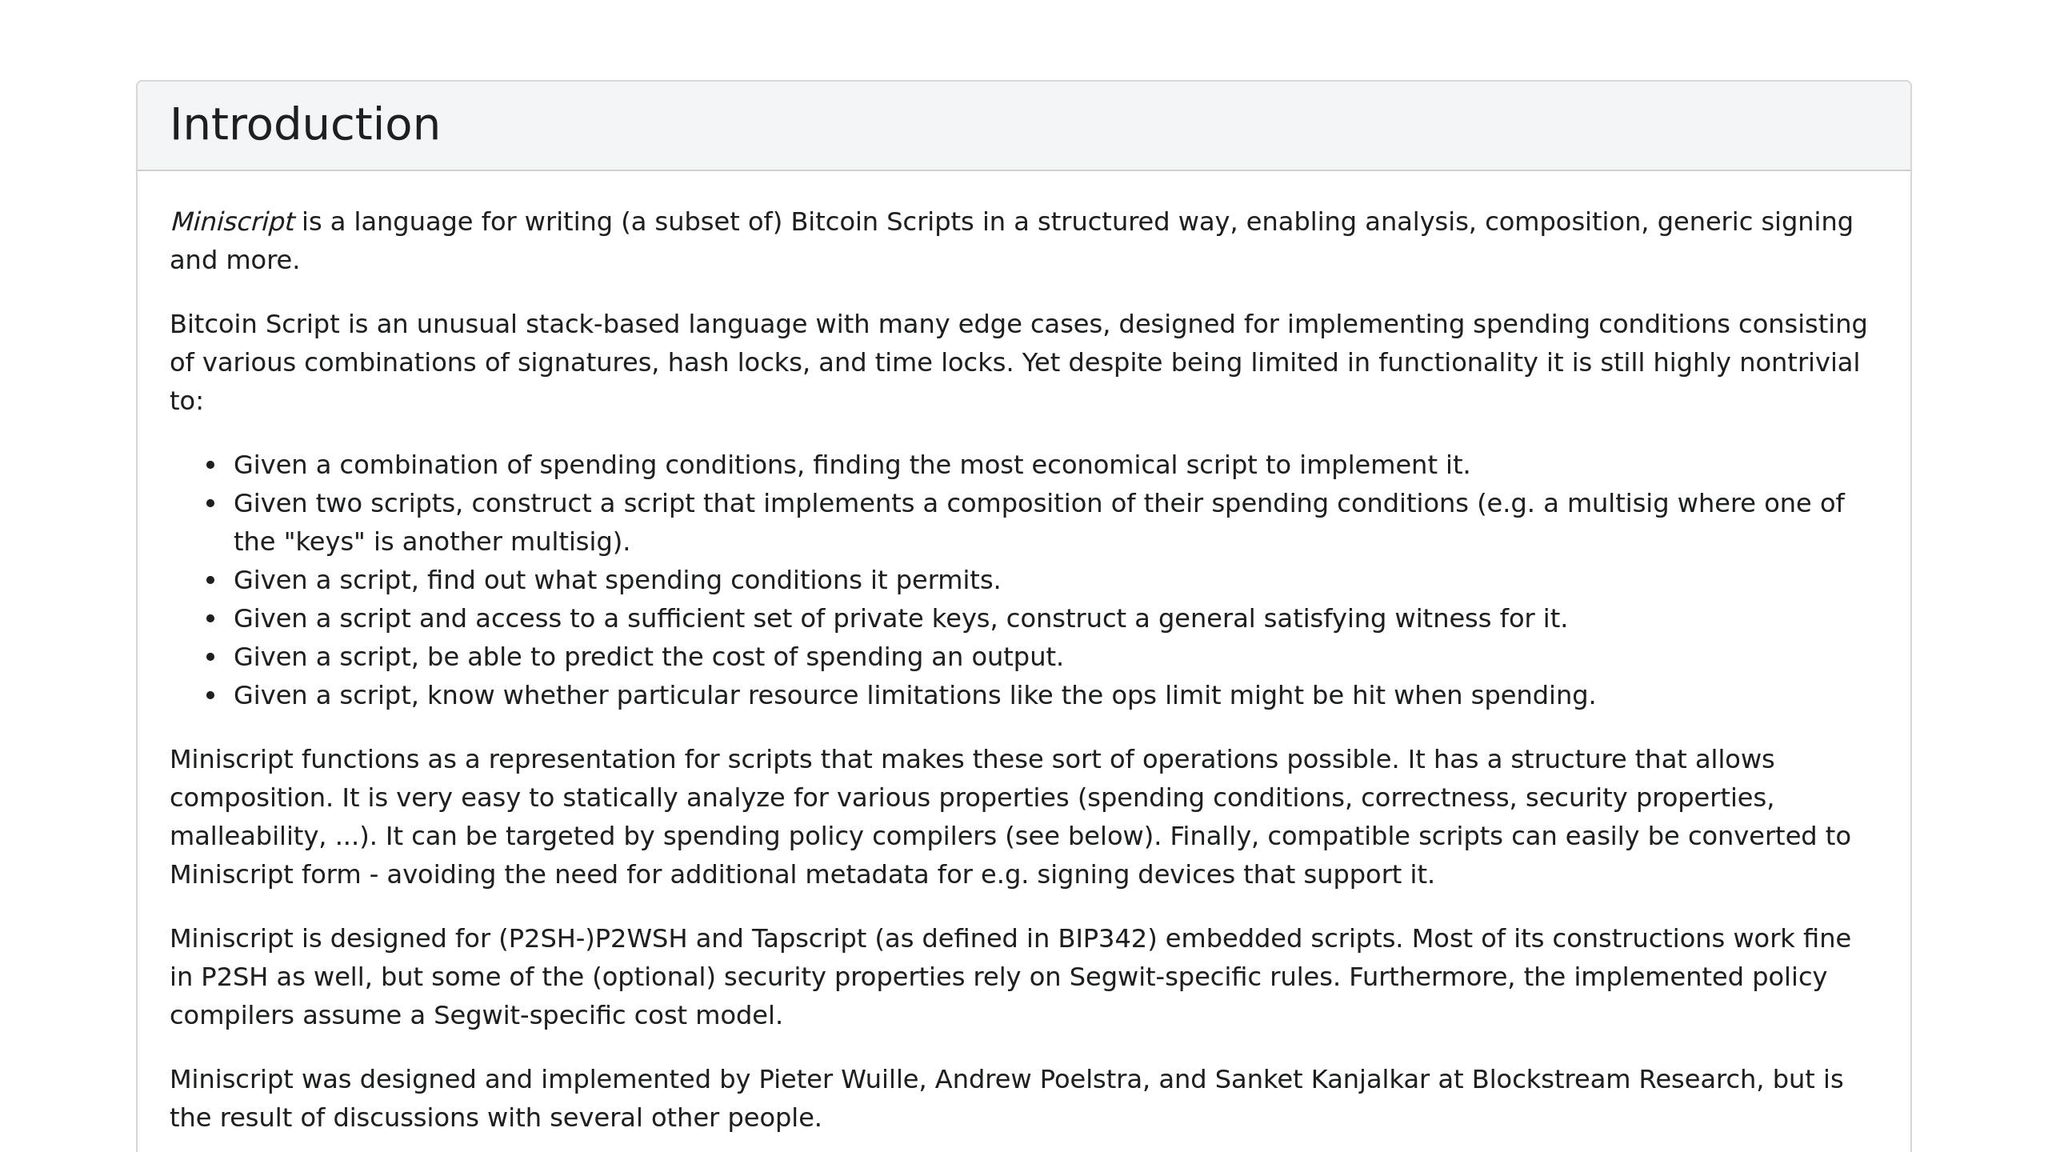This screenshot has width=2048, height=1152.
Task: Click the phrase "Segwit-specific cost model"
Action: (x=607, y=1016)
